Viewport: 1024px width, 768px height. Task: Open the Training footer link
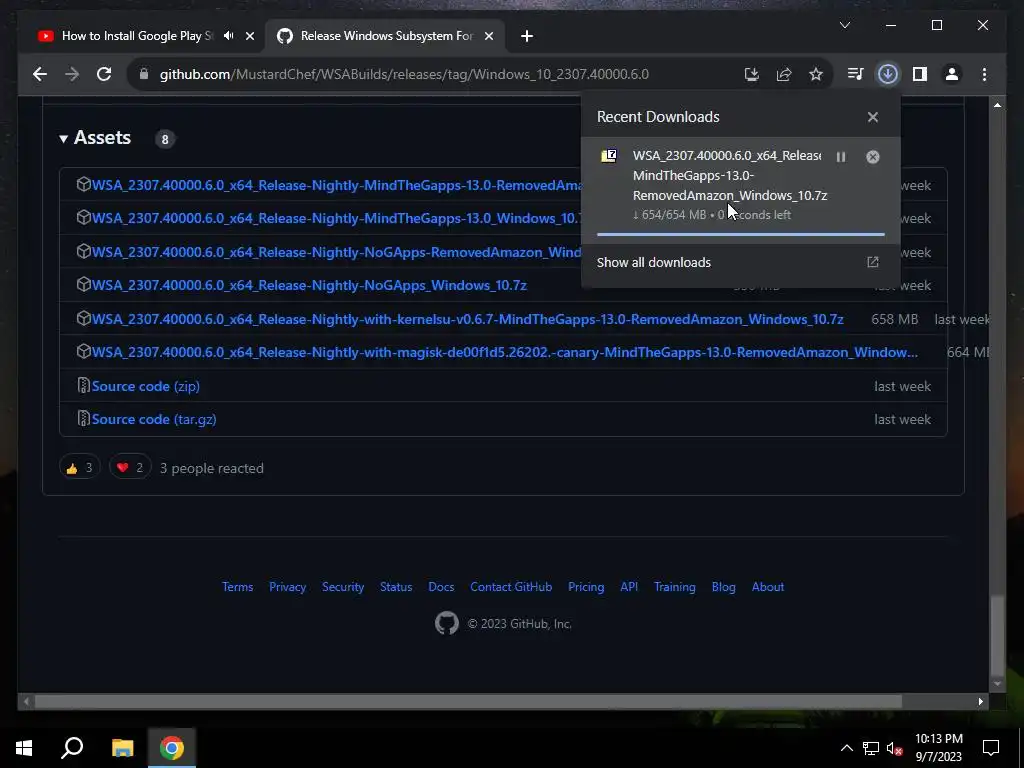point(675,587)
